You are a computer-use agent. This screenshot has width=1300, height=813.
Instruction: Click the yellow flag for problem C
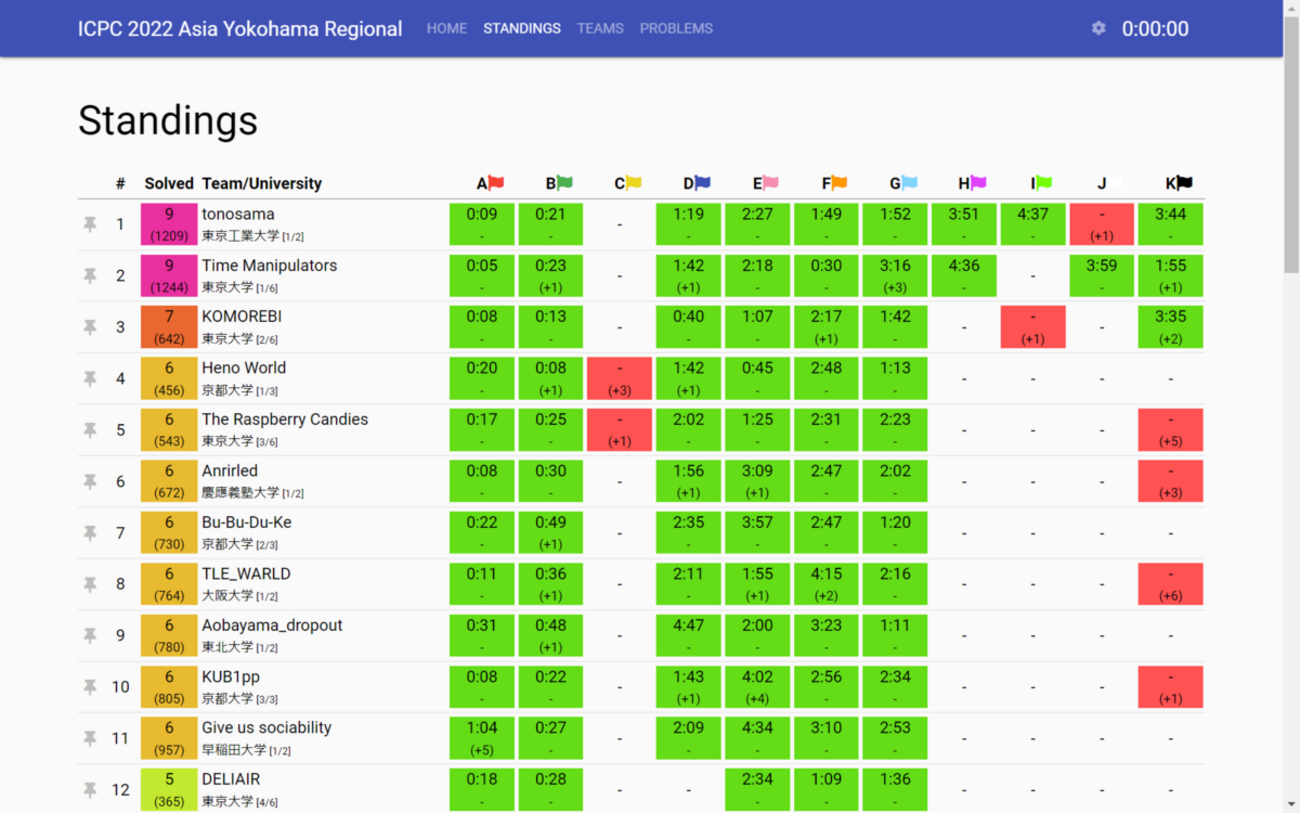point(633,183)
